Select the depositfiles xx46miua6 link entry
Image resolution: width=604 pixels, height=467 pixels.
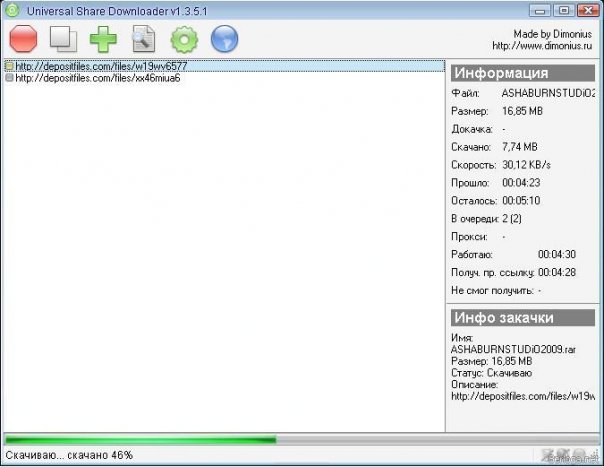97,78
